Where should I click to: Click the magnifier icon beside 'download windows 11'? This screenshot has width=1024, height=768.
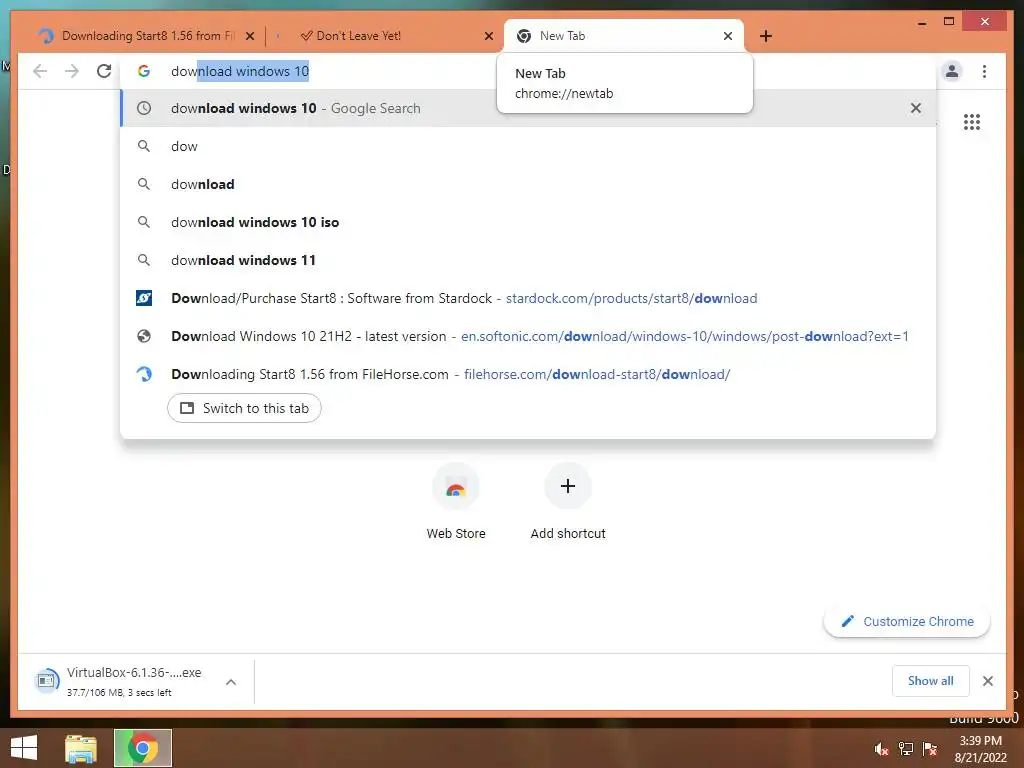pyautogui.click(x=144, y=260)
